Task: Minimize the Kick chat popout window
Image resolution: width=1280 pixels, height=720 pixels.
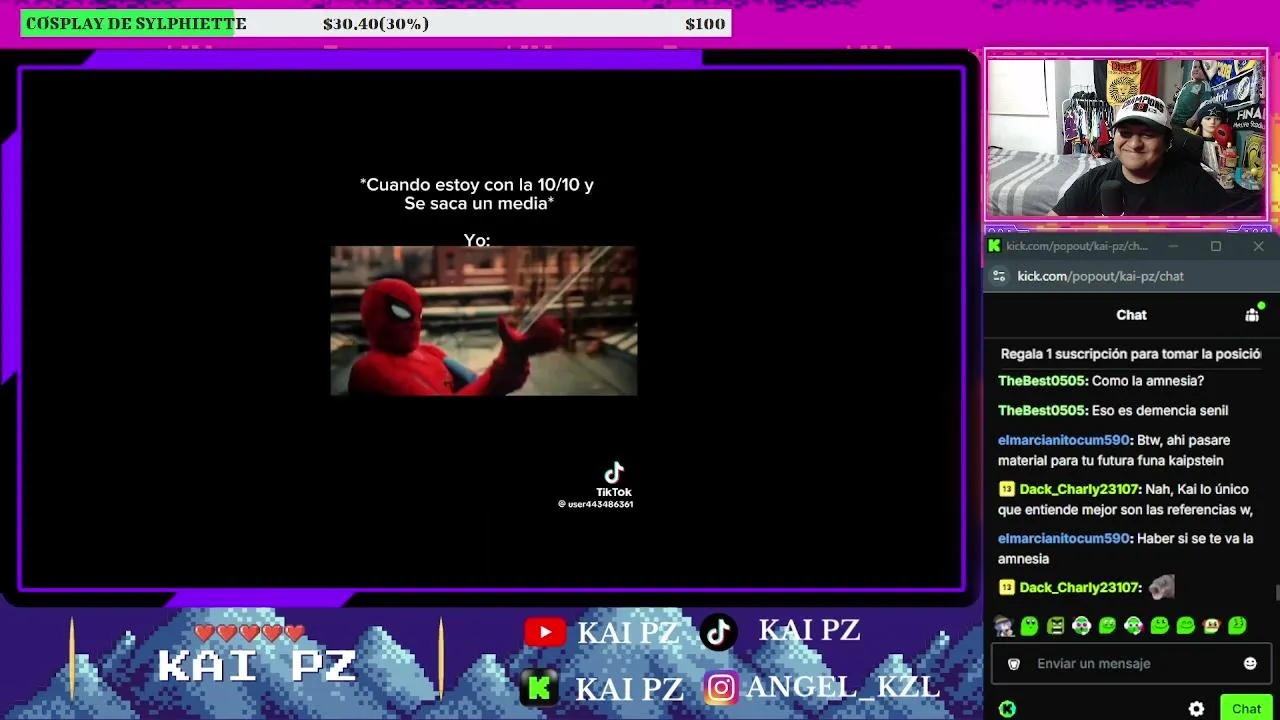Action: point(1173,246)
